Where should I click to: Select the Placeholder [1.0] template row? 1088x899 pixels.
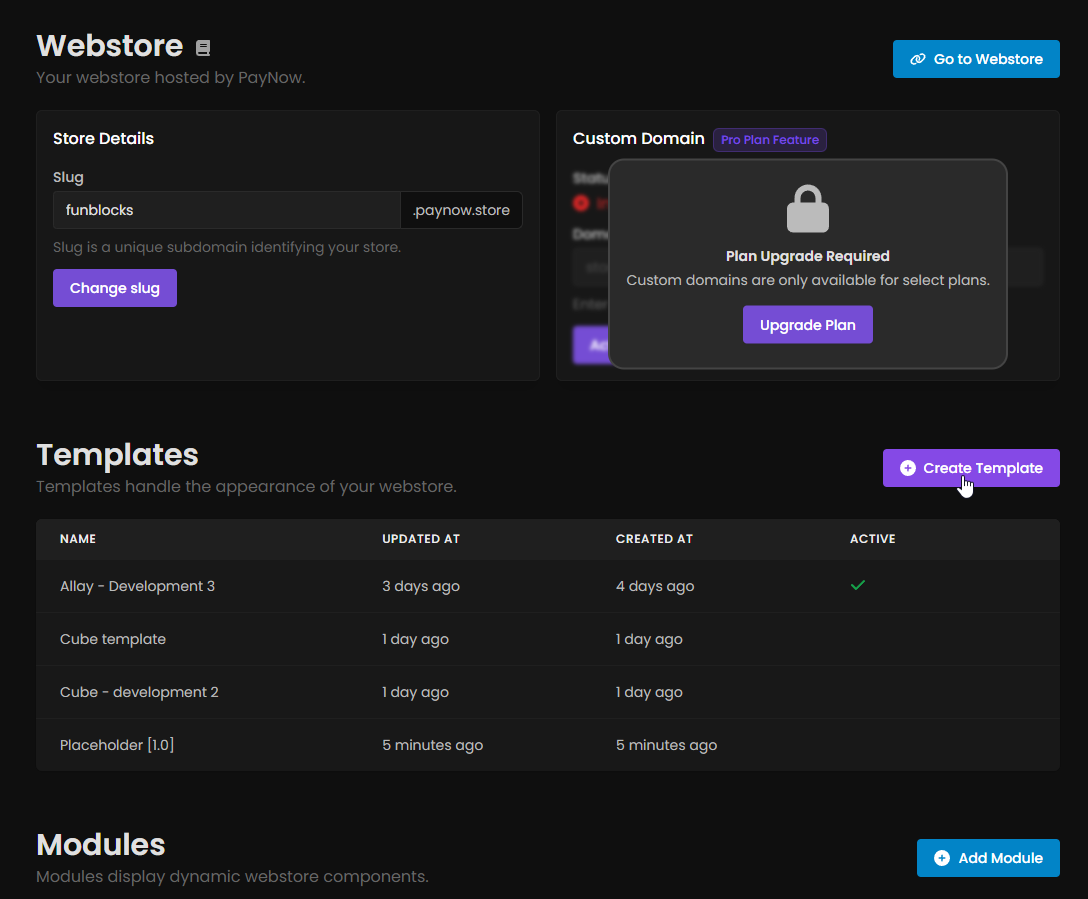117,745
